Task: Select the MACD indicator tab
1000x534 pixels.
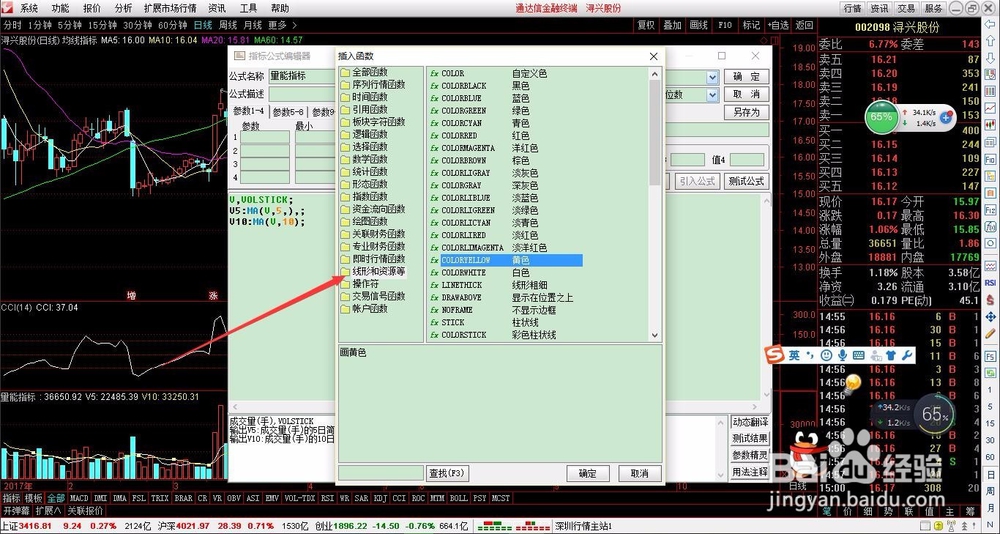Action: (x=79, y=498)
